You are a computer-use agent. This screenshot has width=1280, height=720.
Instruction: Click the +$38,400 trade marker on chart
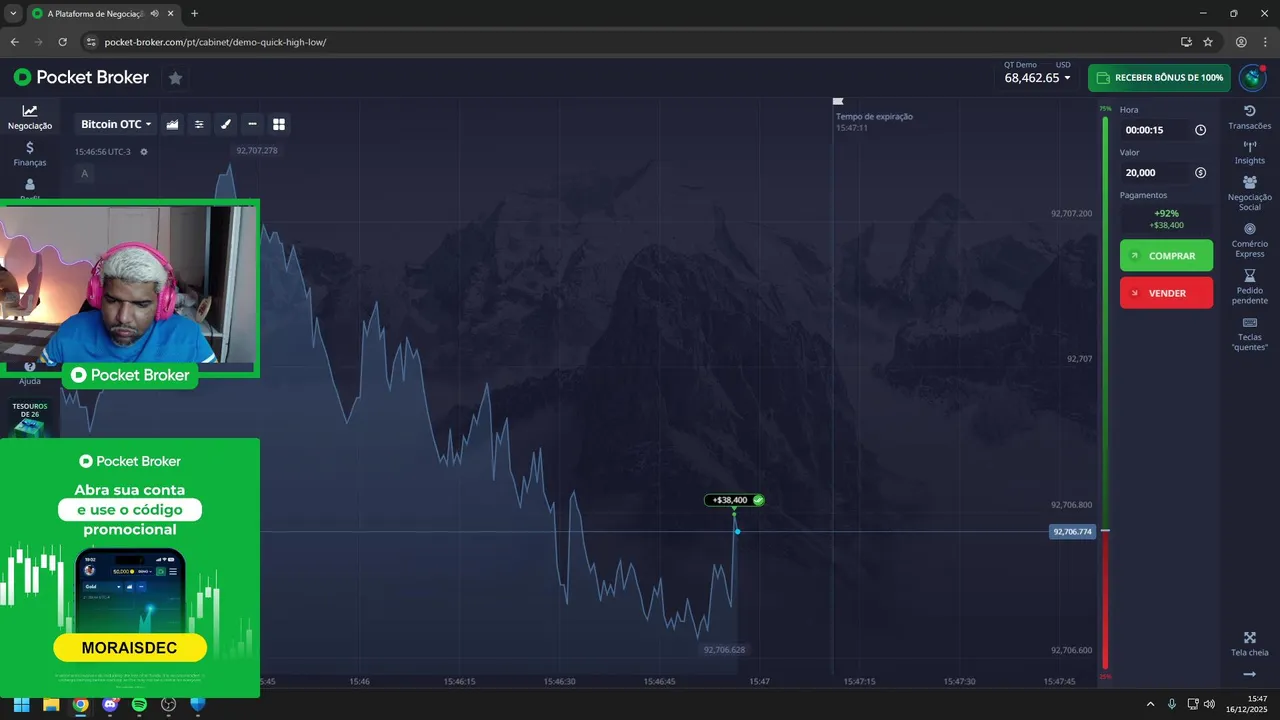(734, 500)
